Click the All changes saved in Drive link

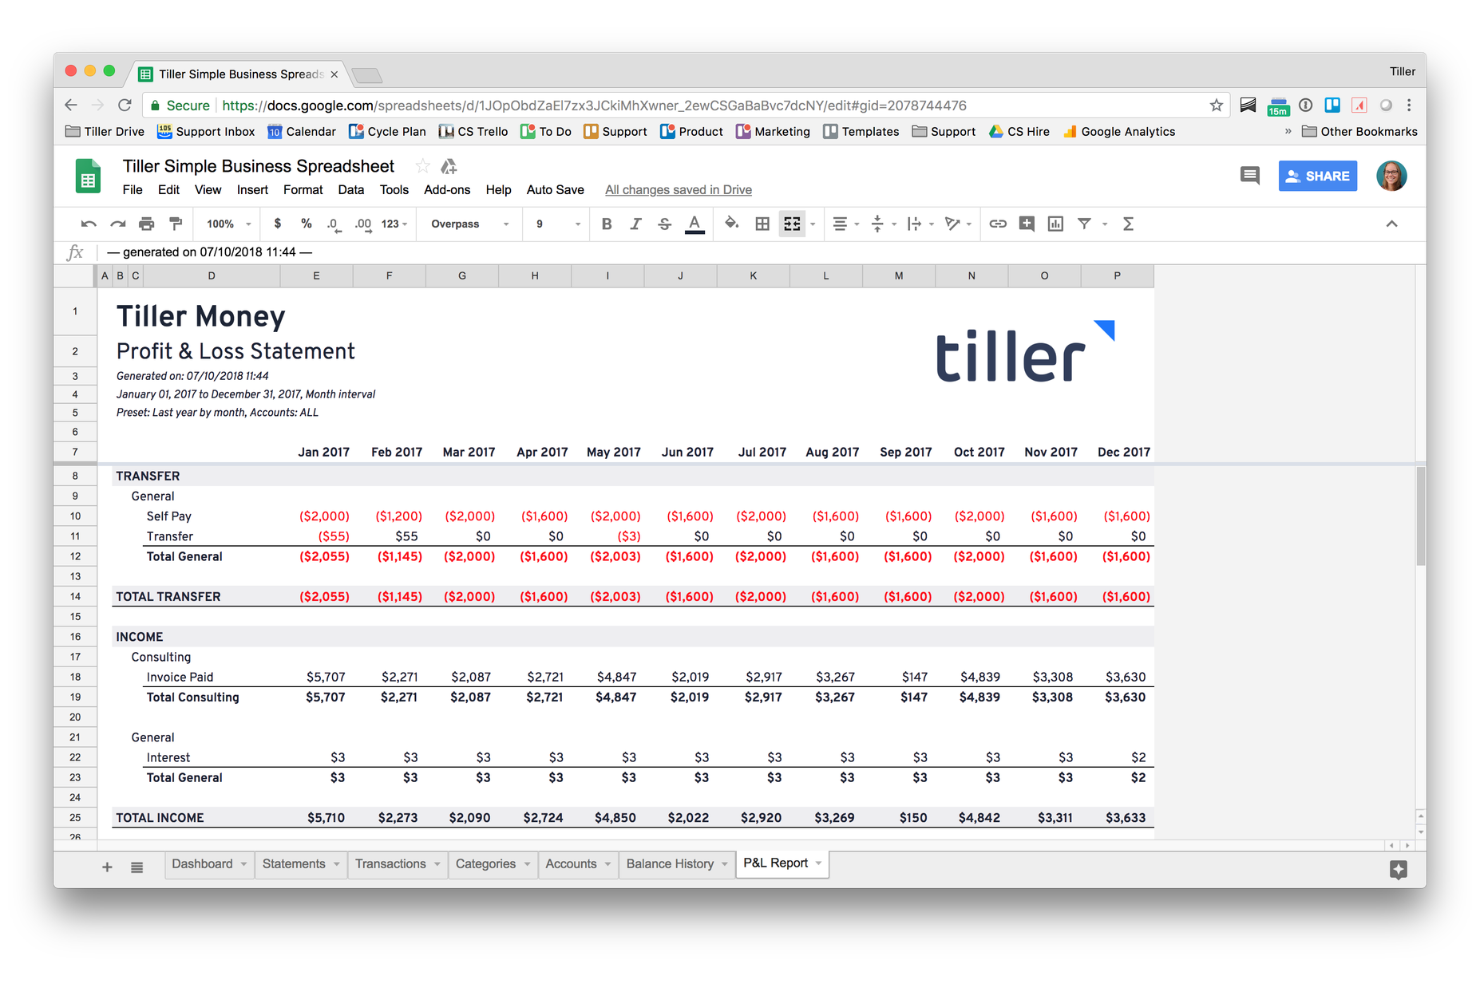678,189
